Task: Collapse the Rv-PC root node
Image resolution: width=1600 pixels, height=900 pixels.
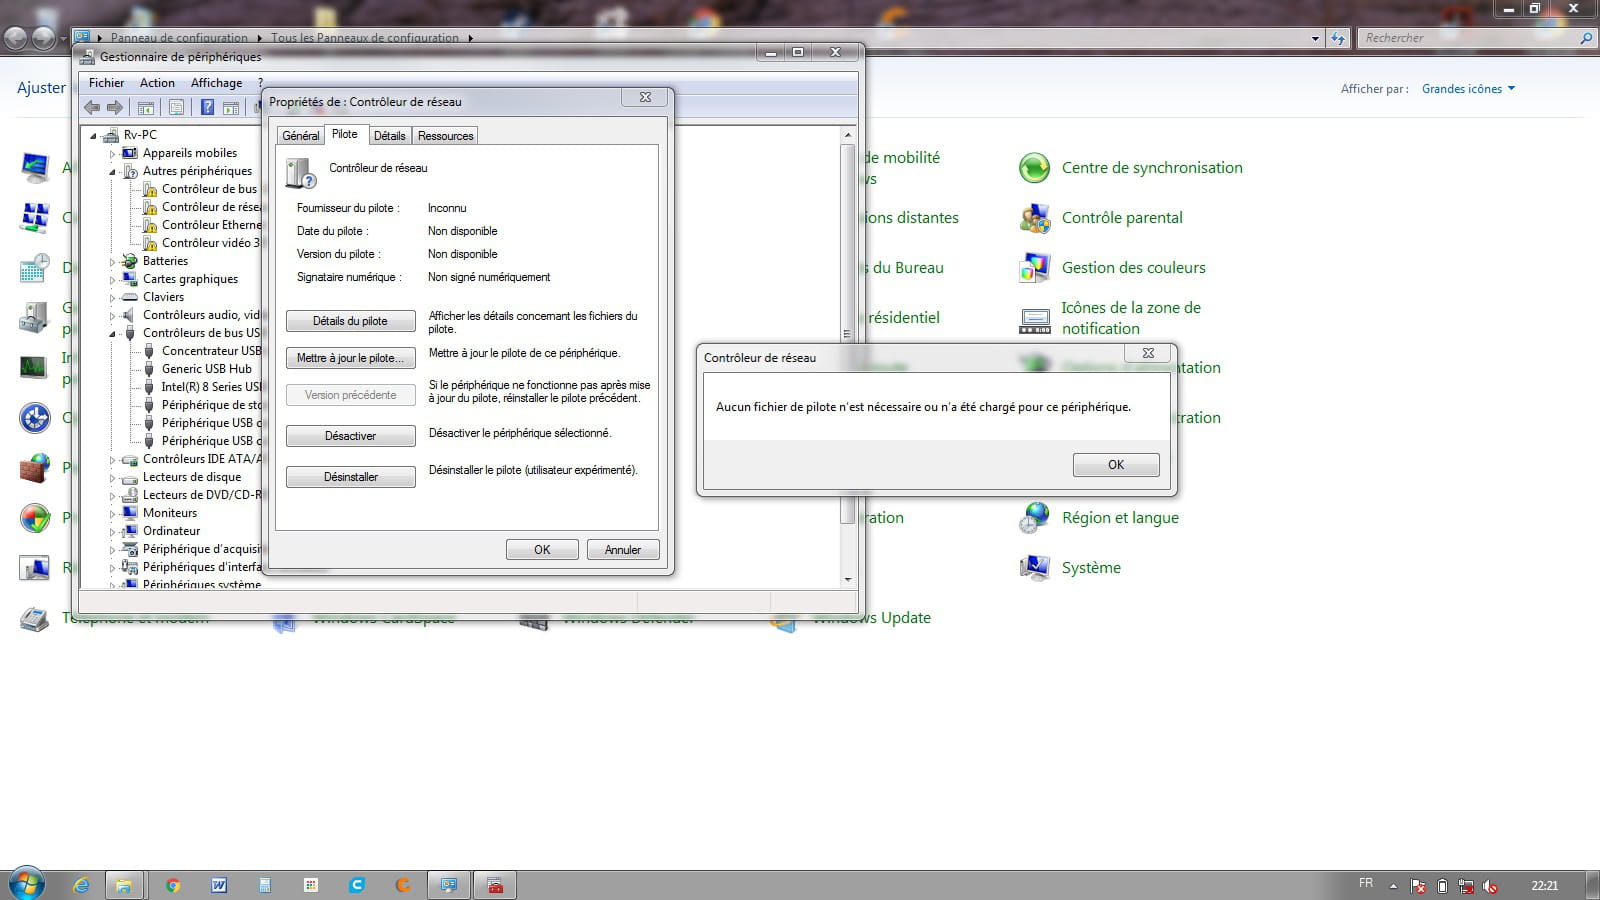Action: pyautogui.click(x=93, y=135)
